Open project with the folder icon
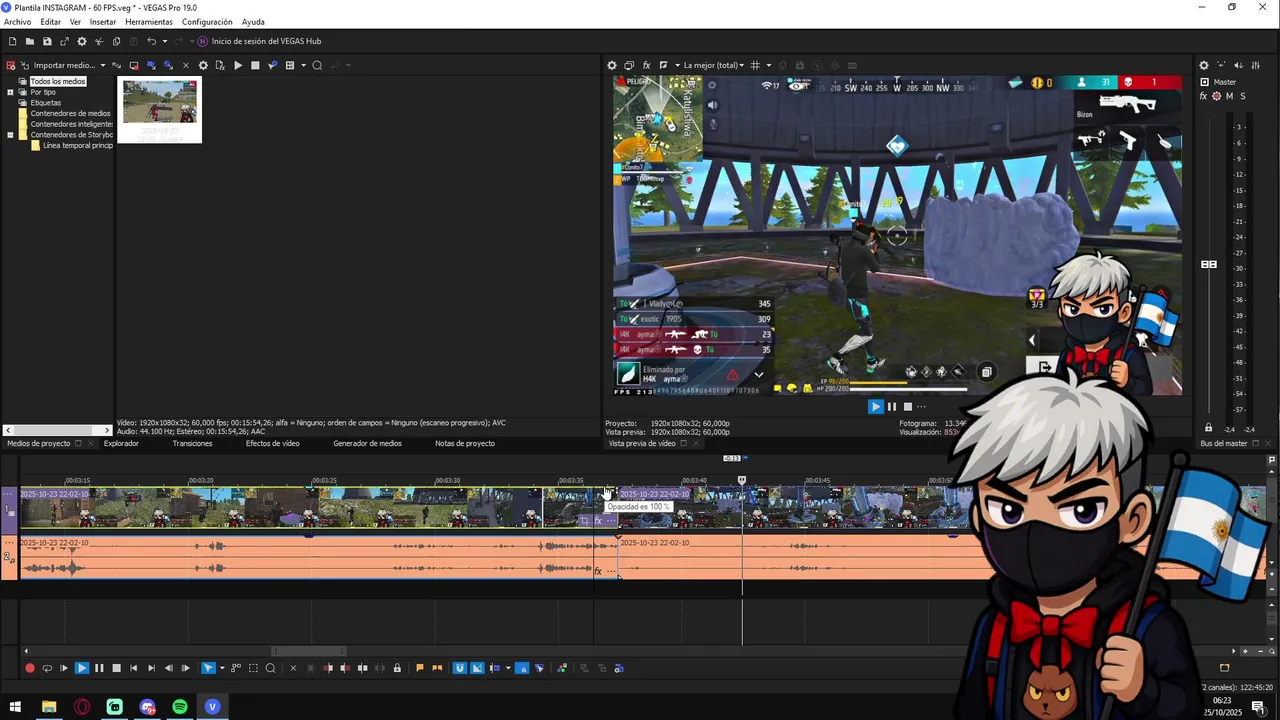This screenshot has width=1280, height=720. pos(30,41)
